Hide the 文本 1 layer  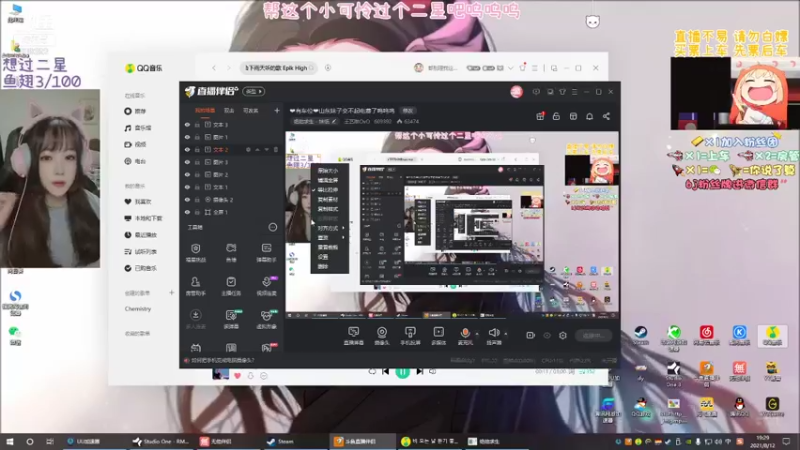(187, 187)
